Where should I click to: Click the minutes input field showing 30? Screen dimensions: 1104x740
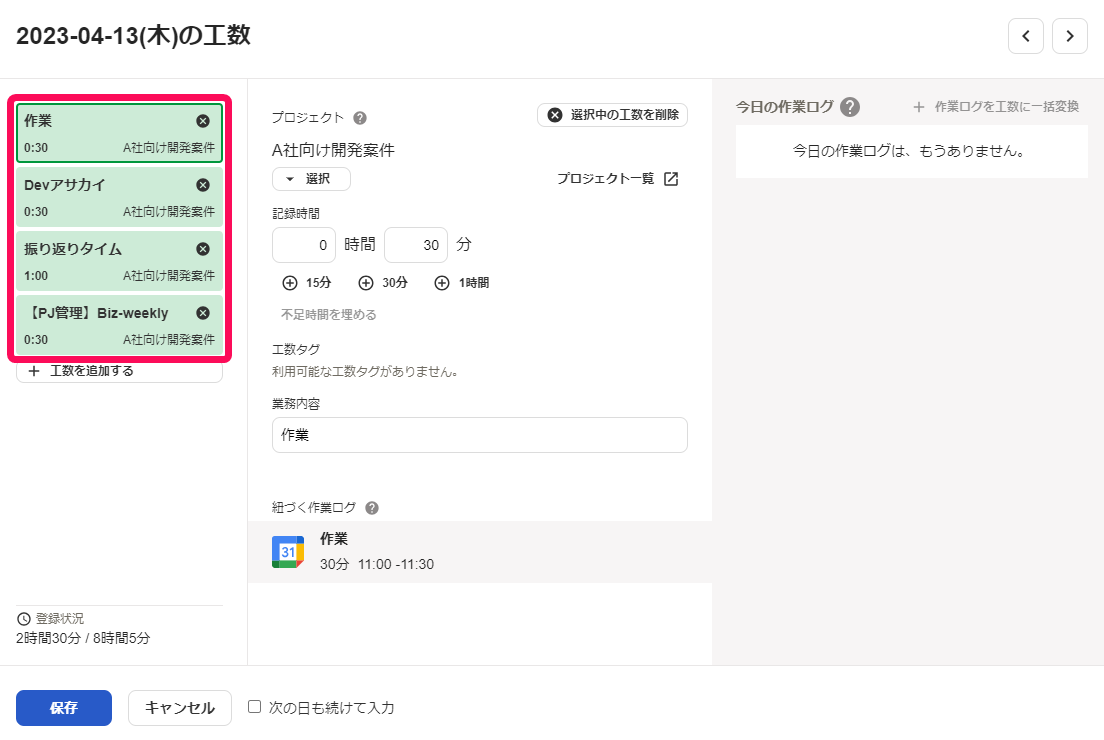[415, 245]
